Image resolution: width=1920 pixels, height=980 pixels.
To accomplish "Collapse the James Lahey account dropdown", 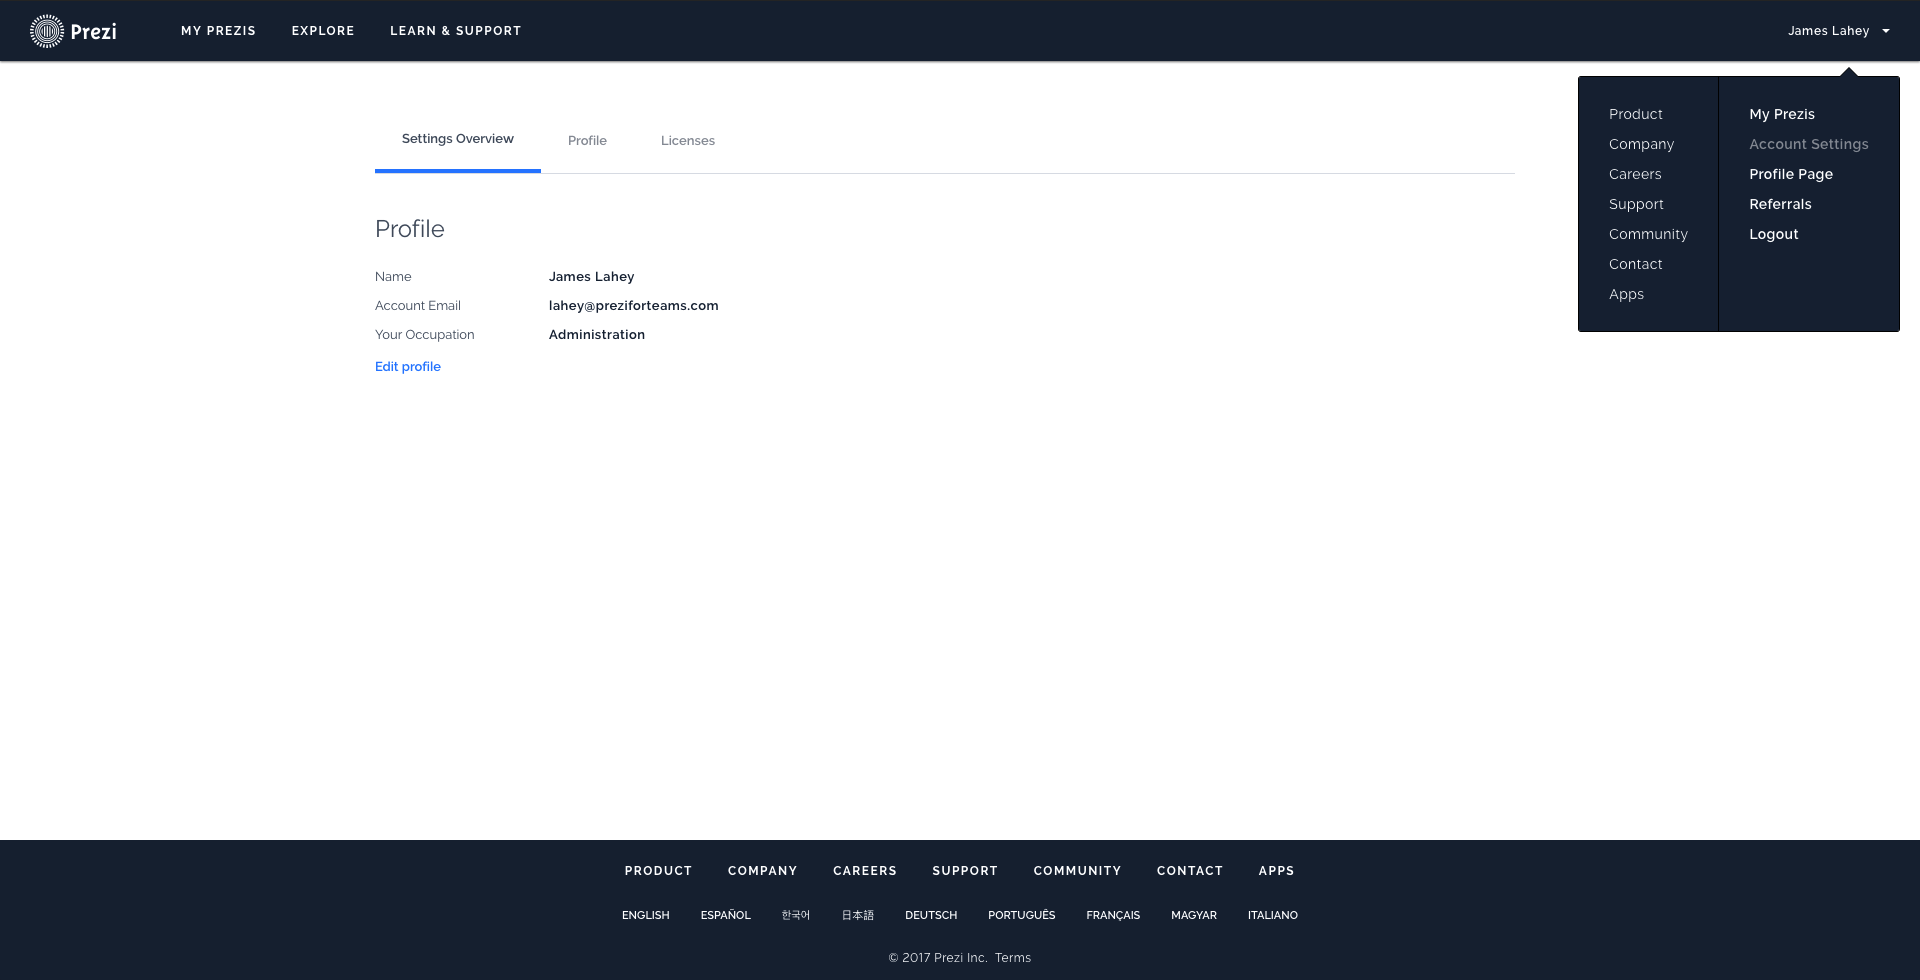I will [1838, 31].
